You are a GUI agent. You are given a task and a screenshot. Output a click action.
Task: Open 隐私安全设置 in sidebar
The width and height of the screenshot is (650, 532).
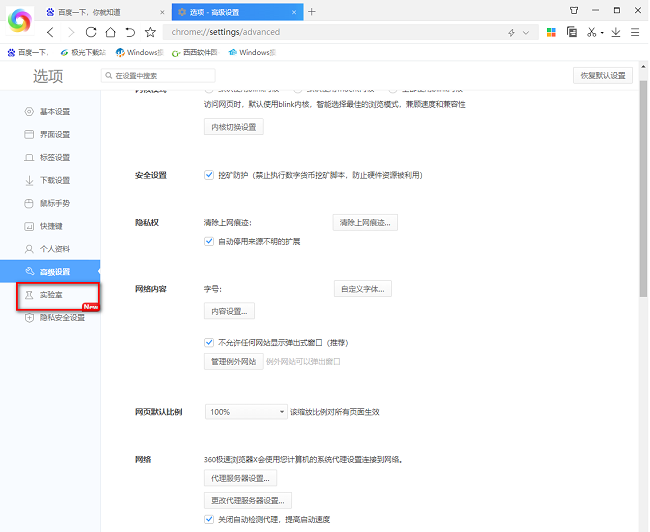pos(50,318)
